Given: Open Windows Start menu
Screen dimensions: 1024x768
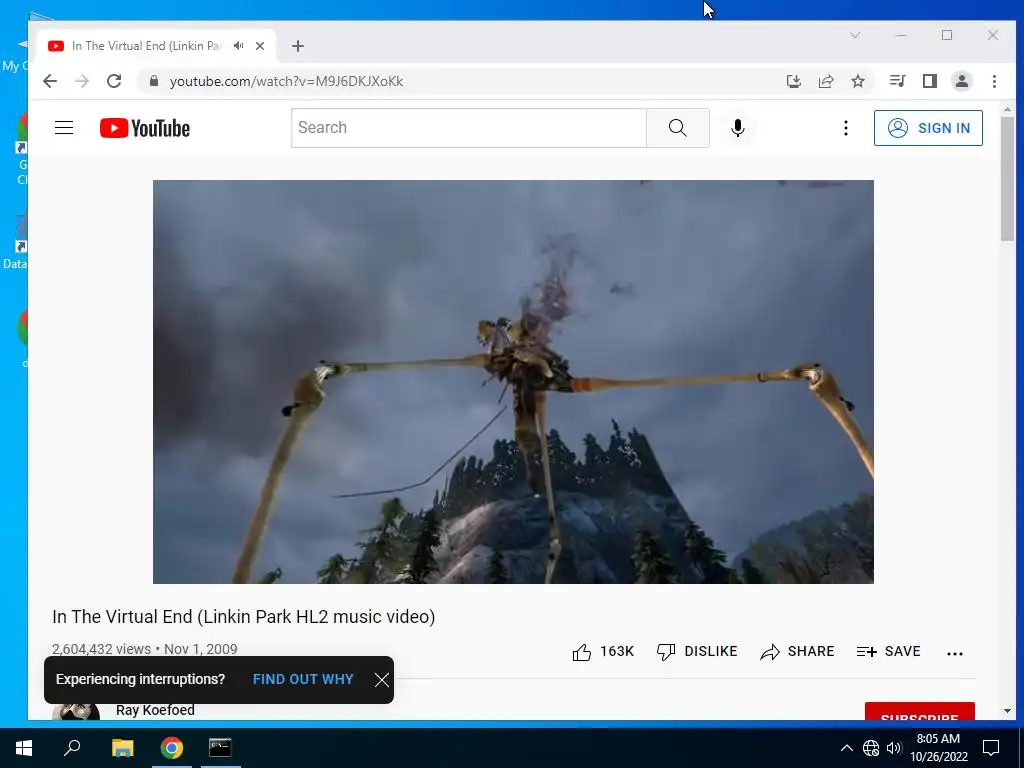Looking at the screenshot, I should [x=24, y=748].
